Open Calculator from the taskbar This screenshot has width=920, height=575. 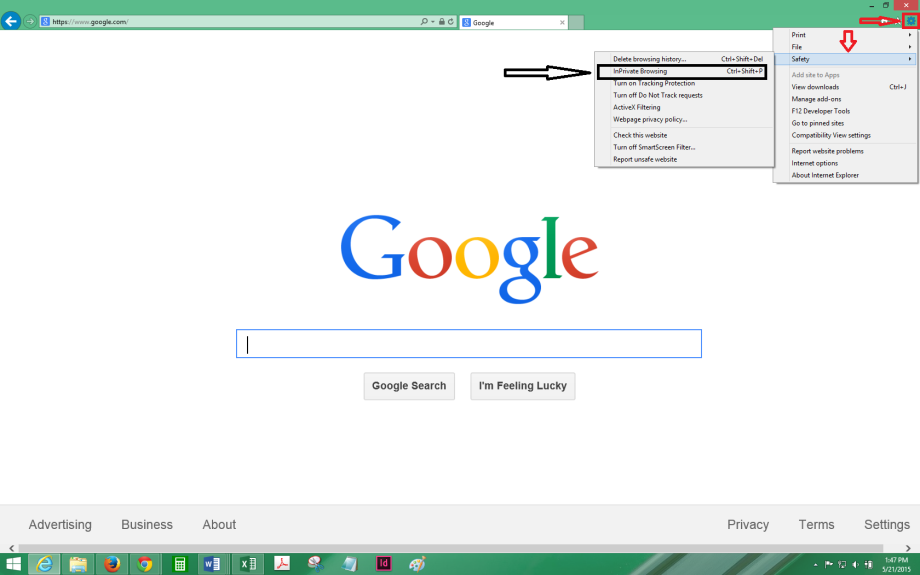(180, 564)
